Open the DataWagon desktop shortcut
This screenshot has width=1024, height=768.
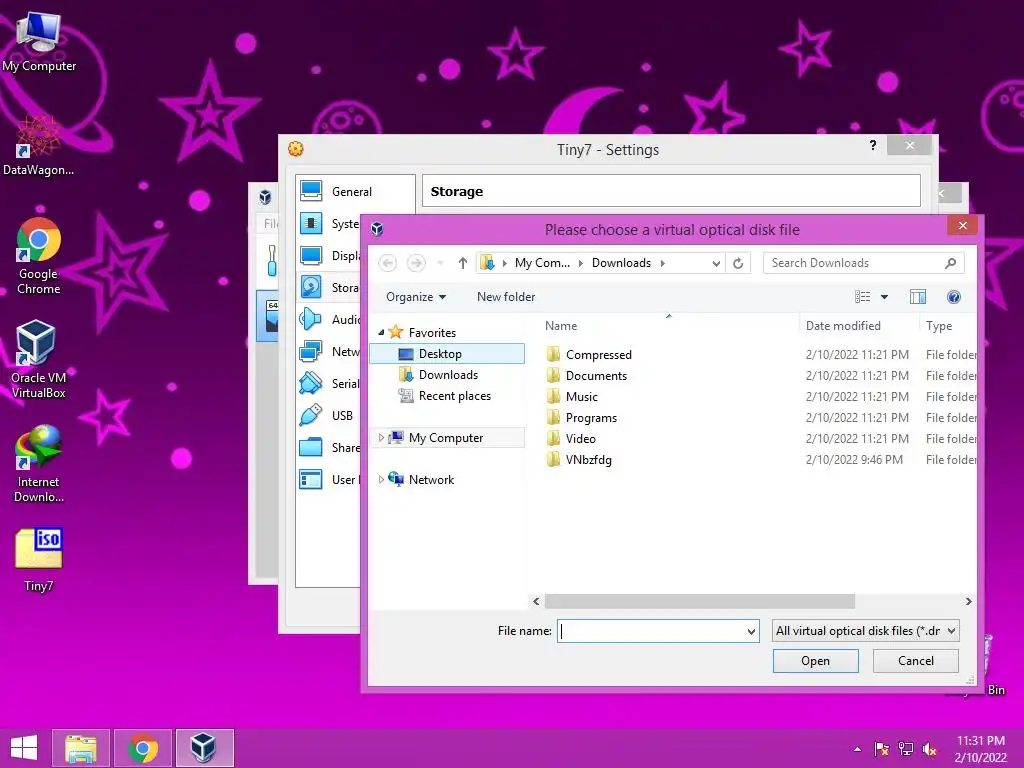[x=38, y=145]
